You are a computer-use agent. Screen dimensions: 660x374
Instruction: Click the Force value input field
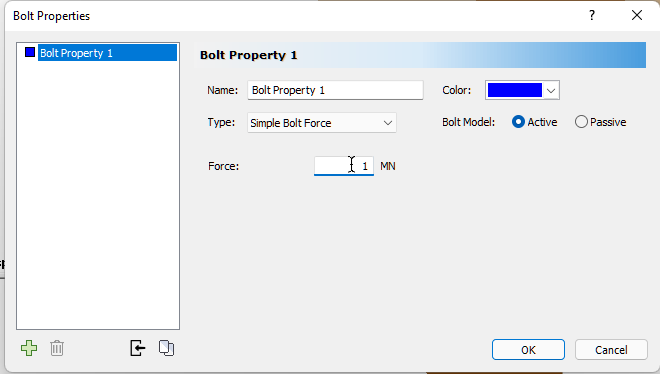pos(344,166)
